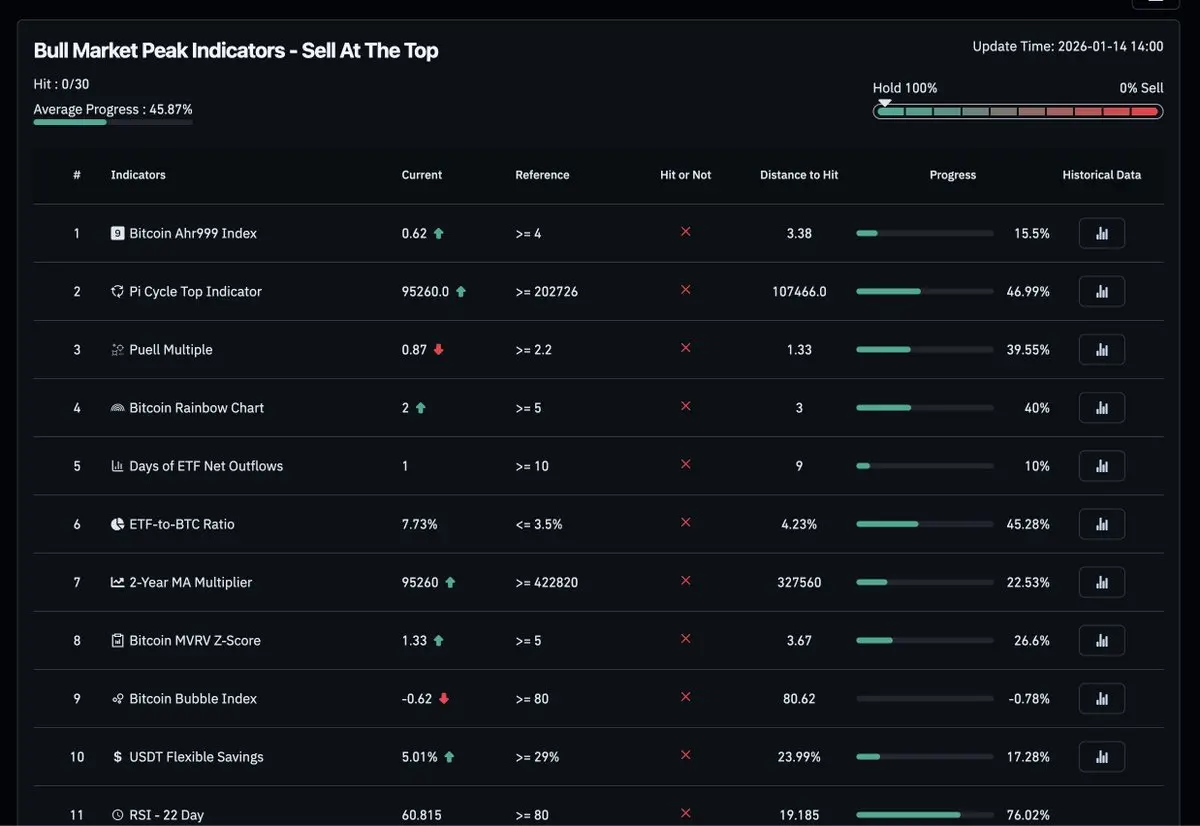Open 2-Year MA Multiplier historical data
The image size is (1200, 826).
pos(1101,581)
